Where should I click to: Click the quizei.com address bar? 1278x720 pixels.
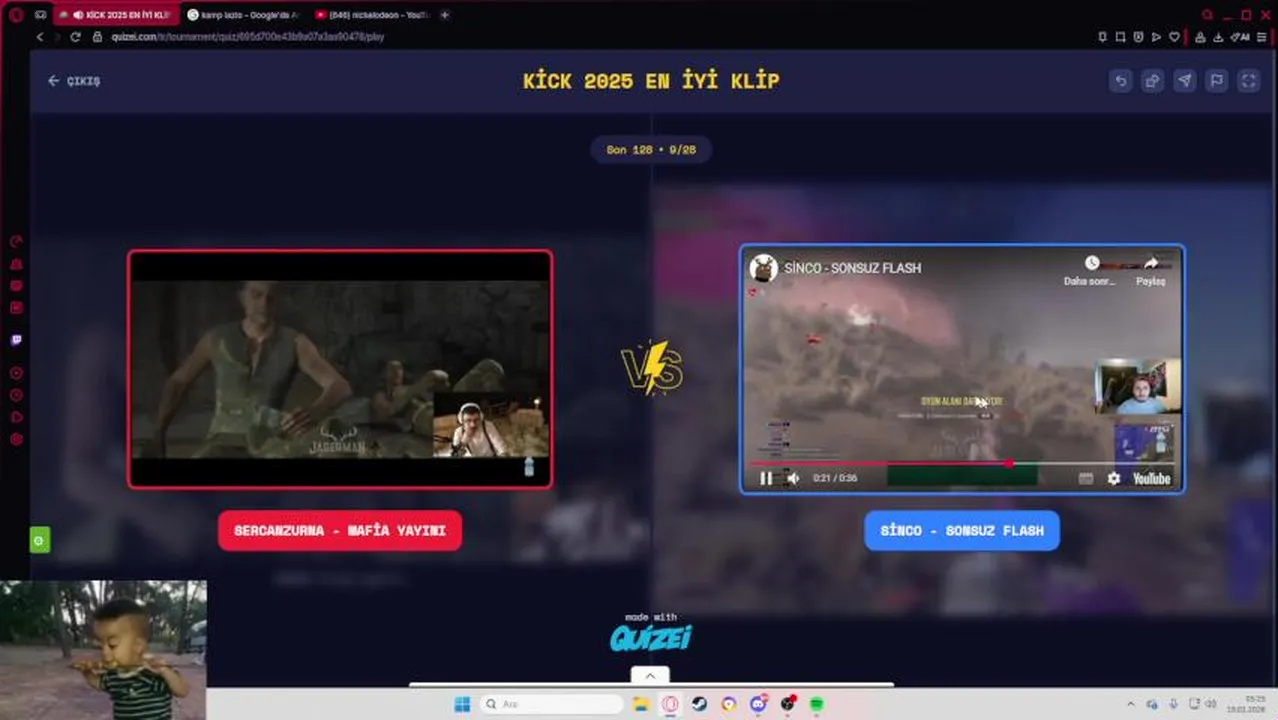pos(248,37)
